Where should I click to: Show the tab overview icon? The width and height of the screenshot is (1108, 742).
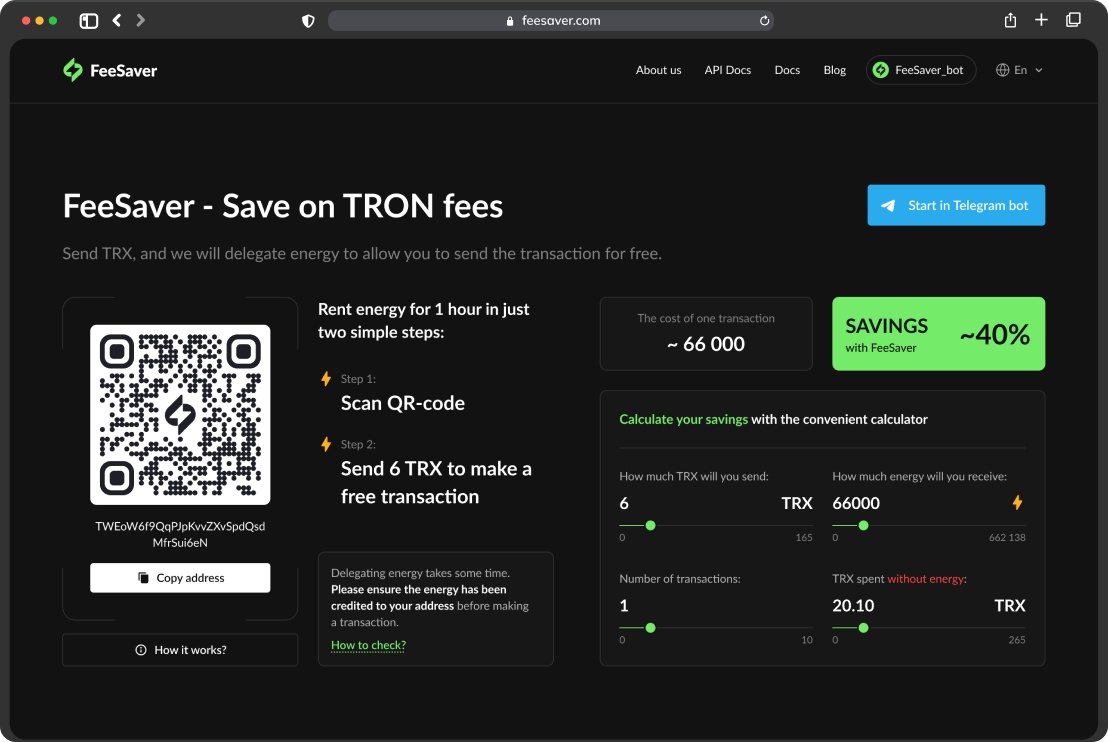point(1073,20)
